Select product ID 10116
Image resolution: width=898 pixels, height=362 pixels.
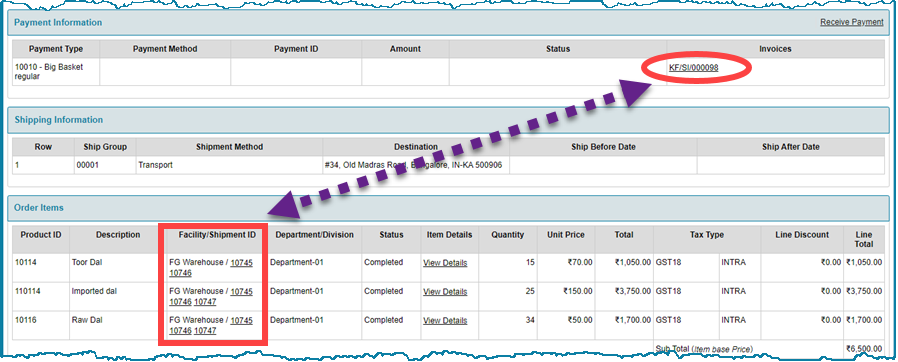coord(27,320)
